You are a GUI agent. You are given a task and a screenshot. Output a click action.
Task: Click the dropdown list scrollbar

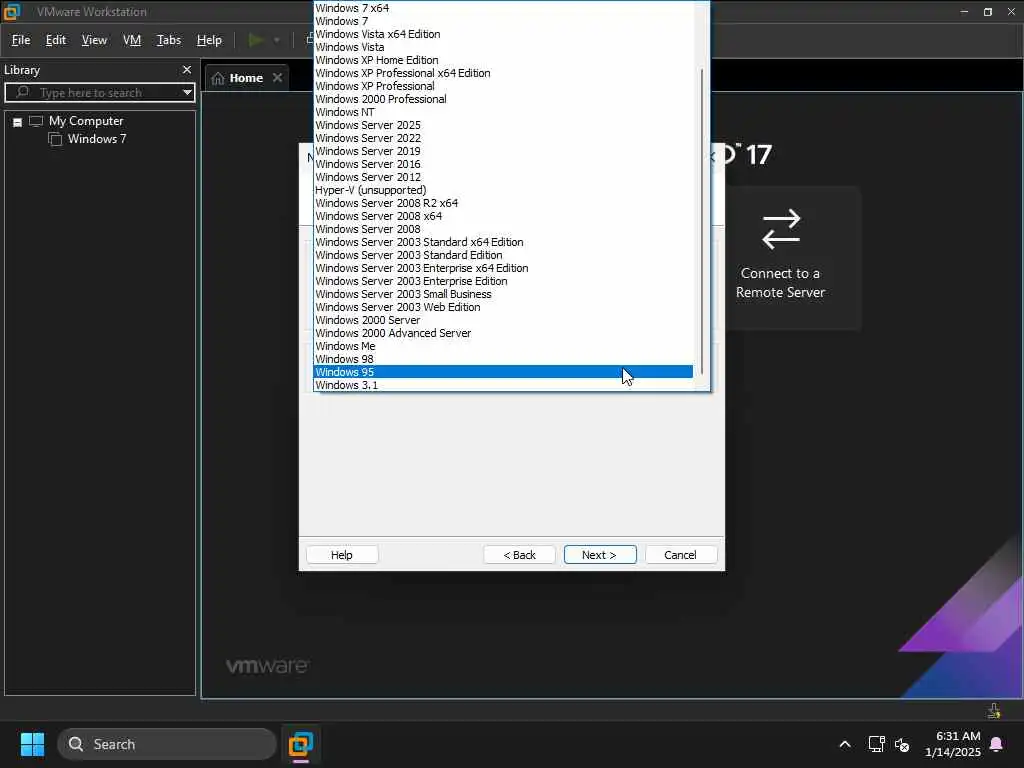[702, 221]
